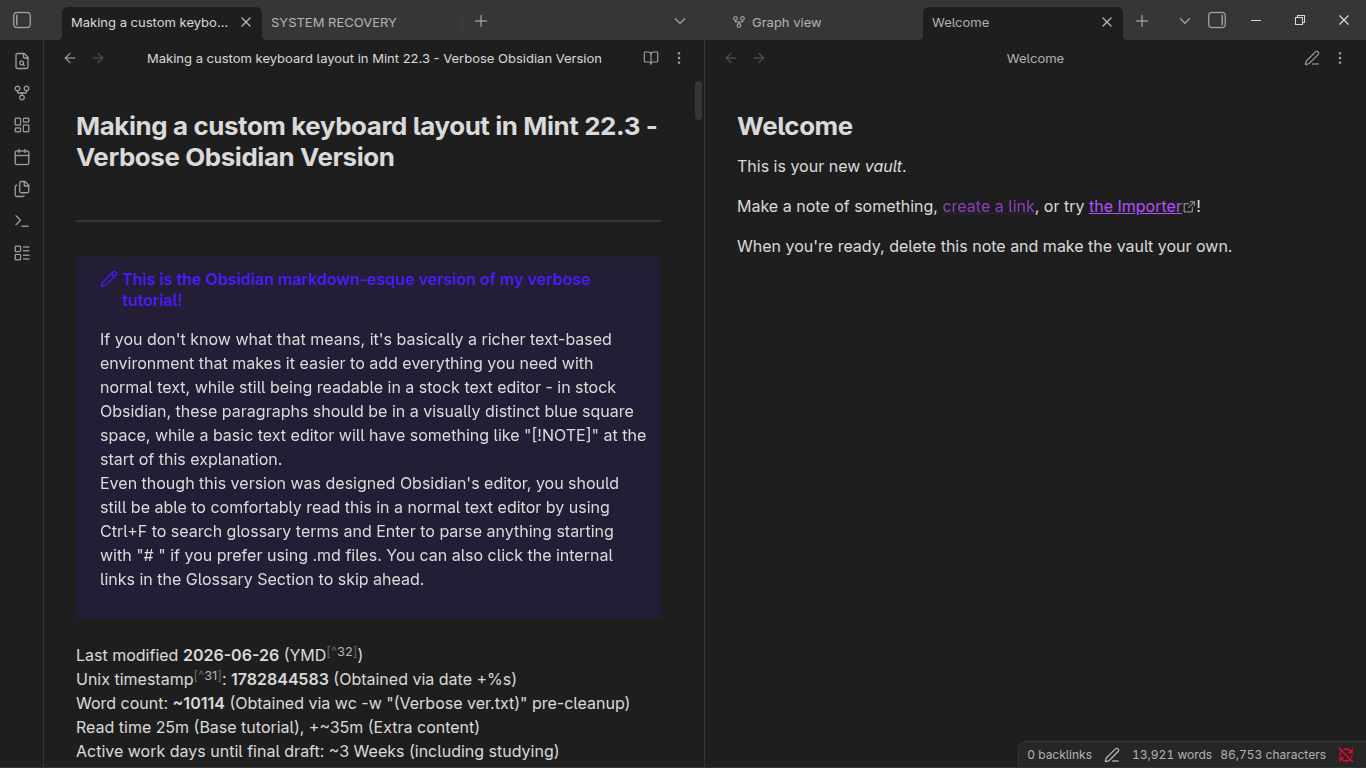1366x768 pixels.
Task: Navigate back in the Welcome pane
Action: pos(731,58)
